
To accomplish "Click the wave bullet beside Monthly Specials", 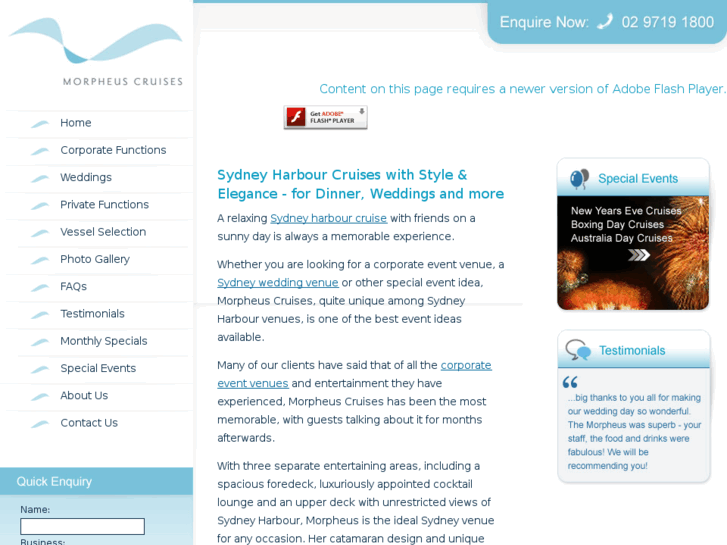I will tap(40, 342).
